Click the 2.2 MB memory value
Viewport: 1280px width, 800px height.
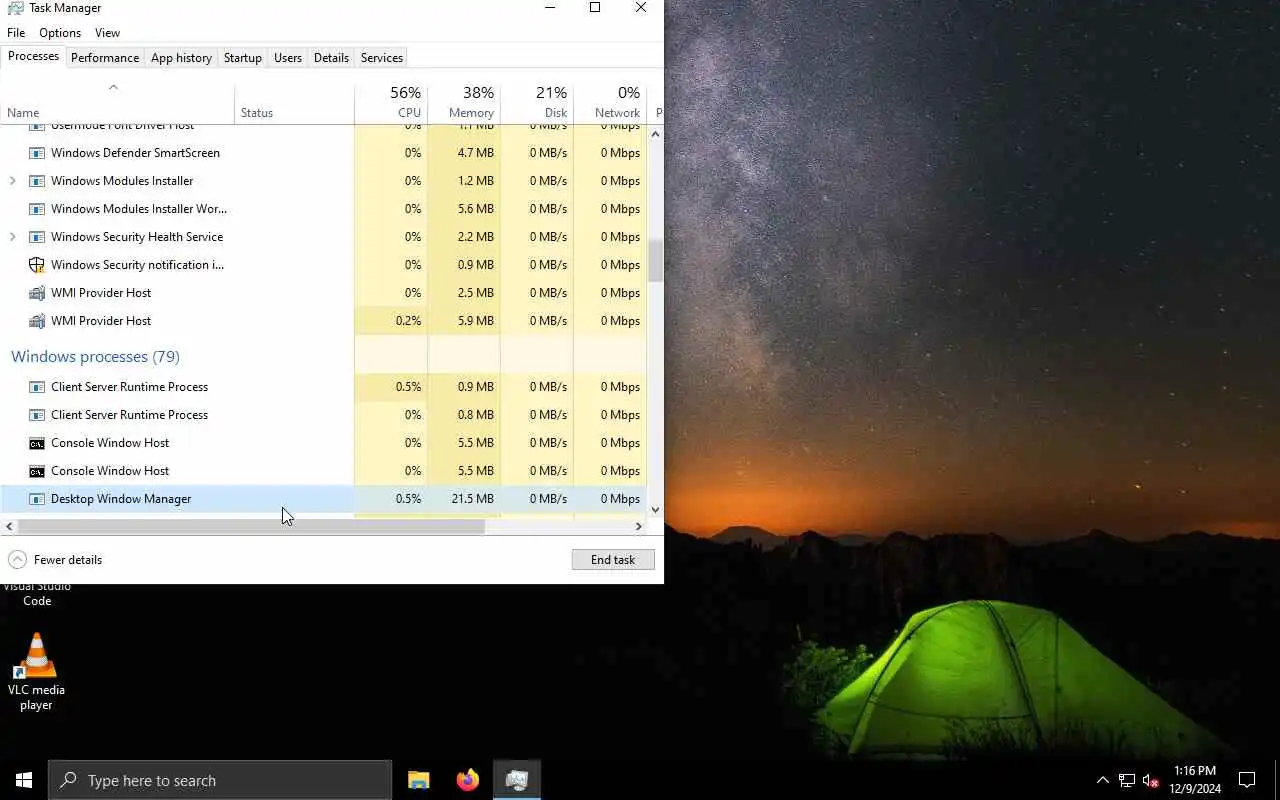(475, 237)
